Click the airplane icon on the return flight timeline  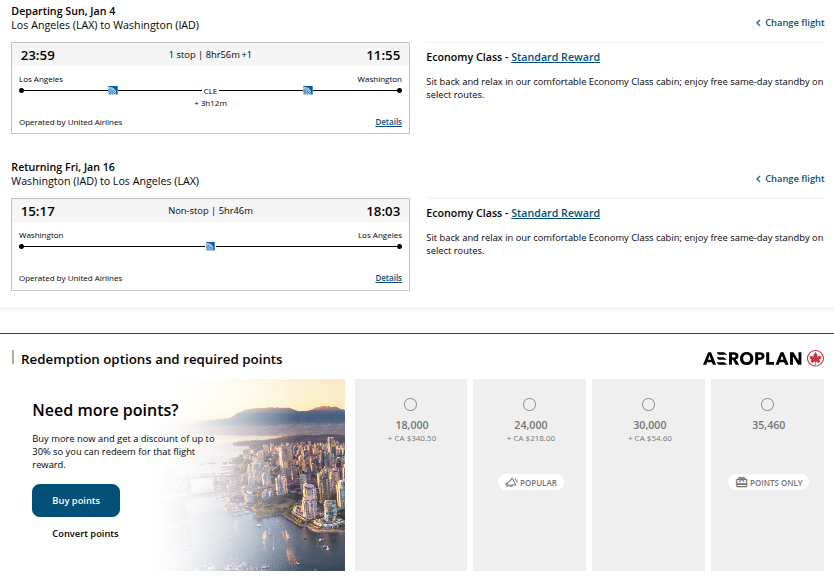[x=210, y=245]
